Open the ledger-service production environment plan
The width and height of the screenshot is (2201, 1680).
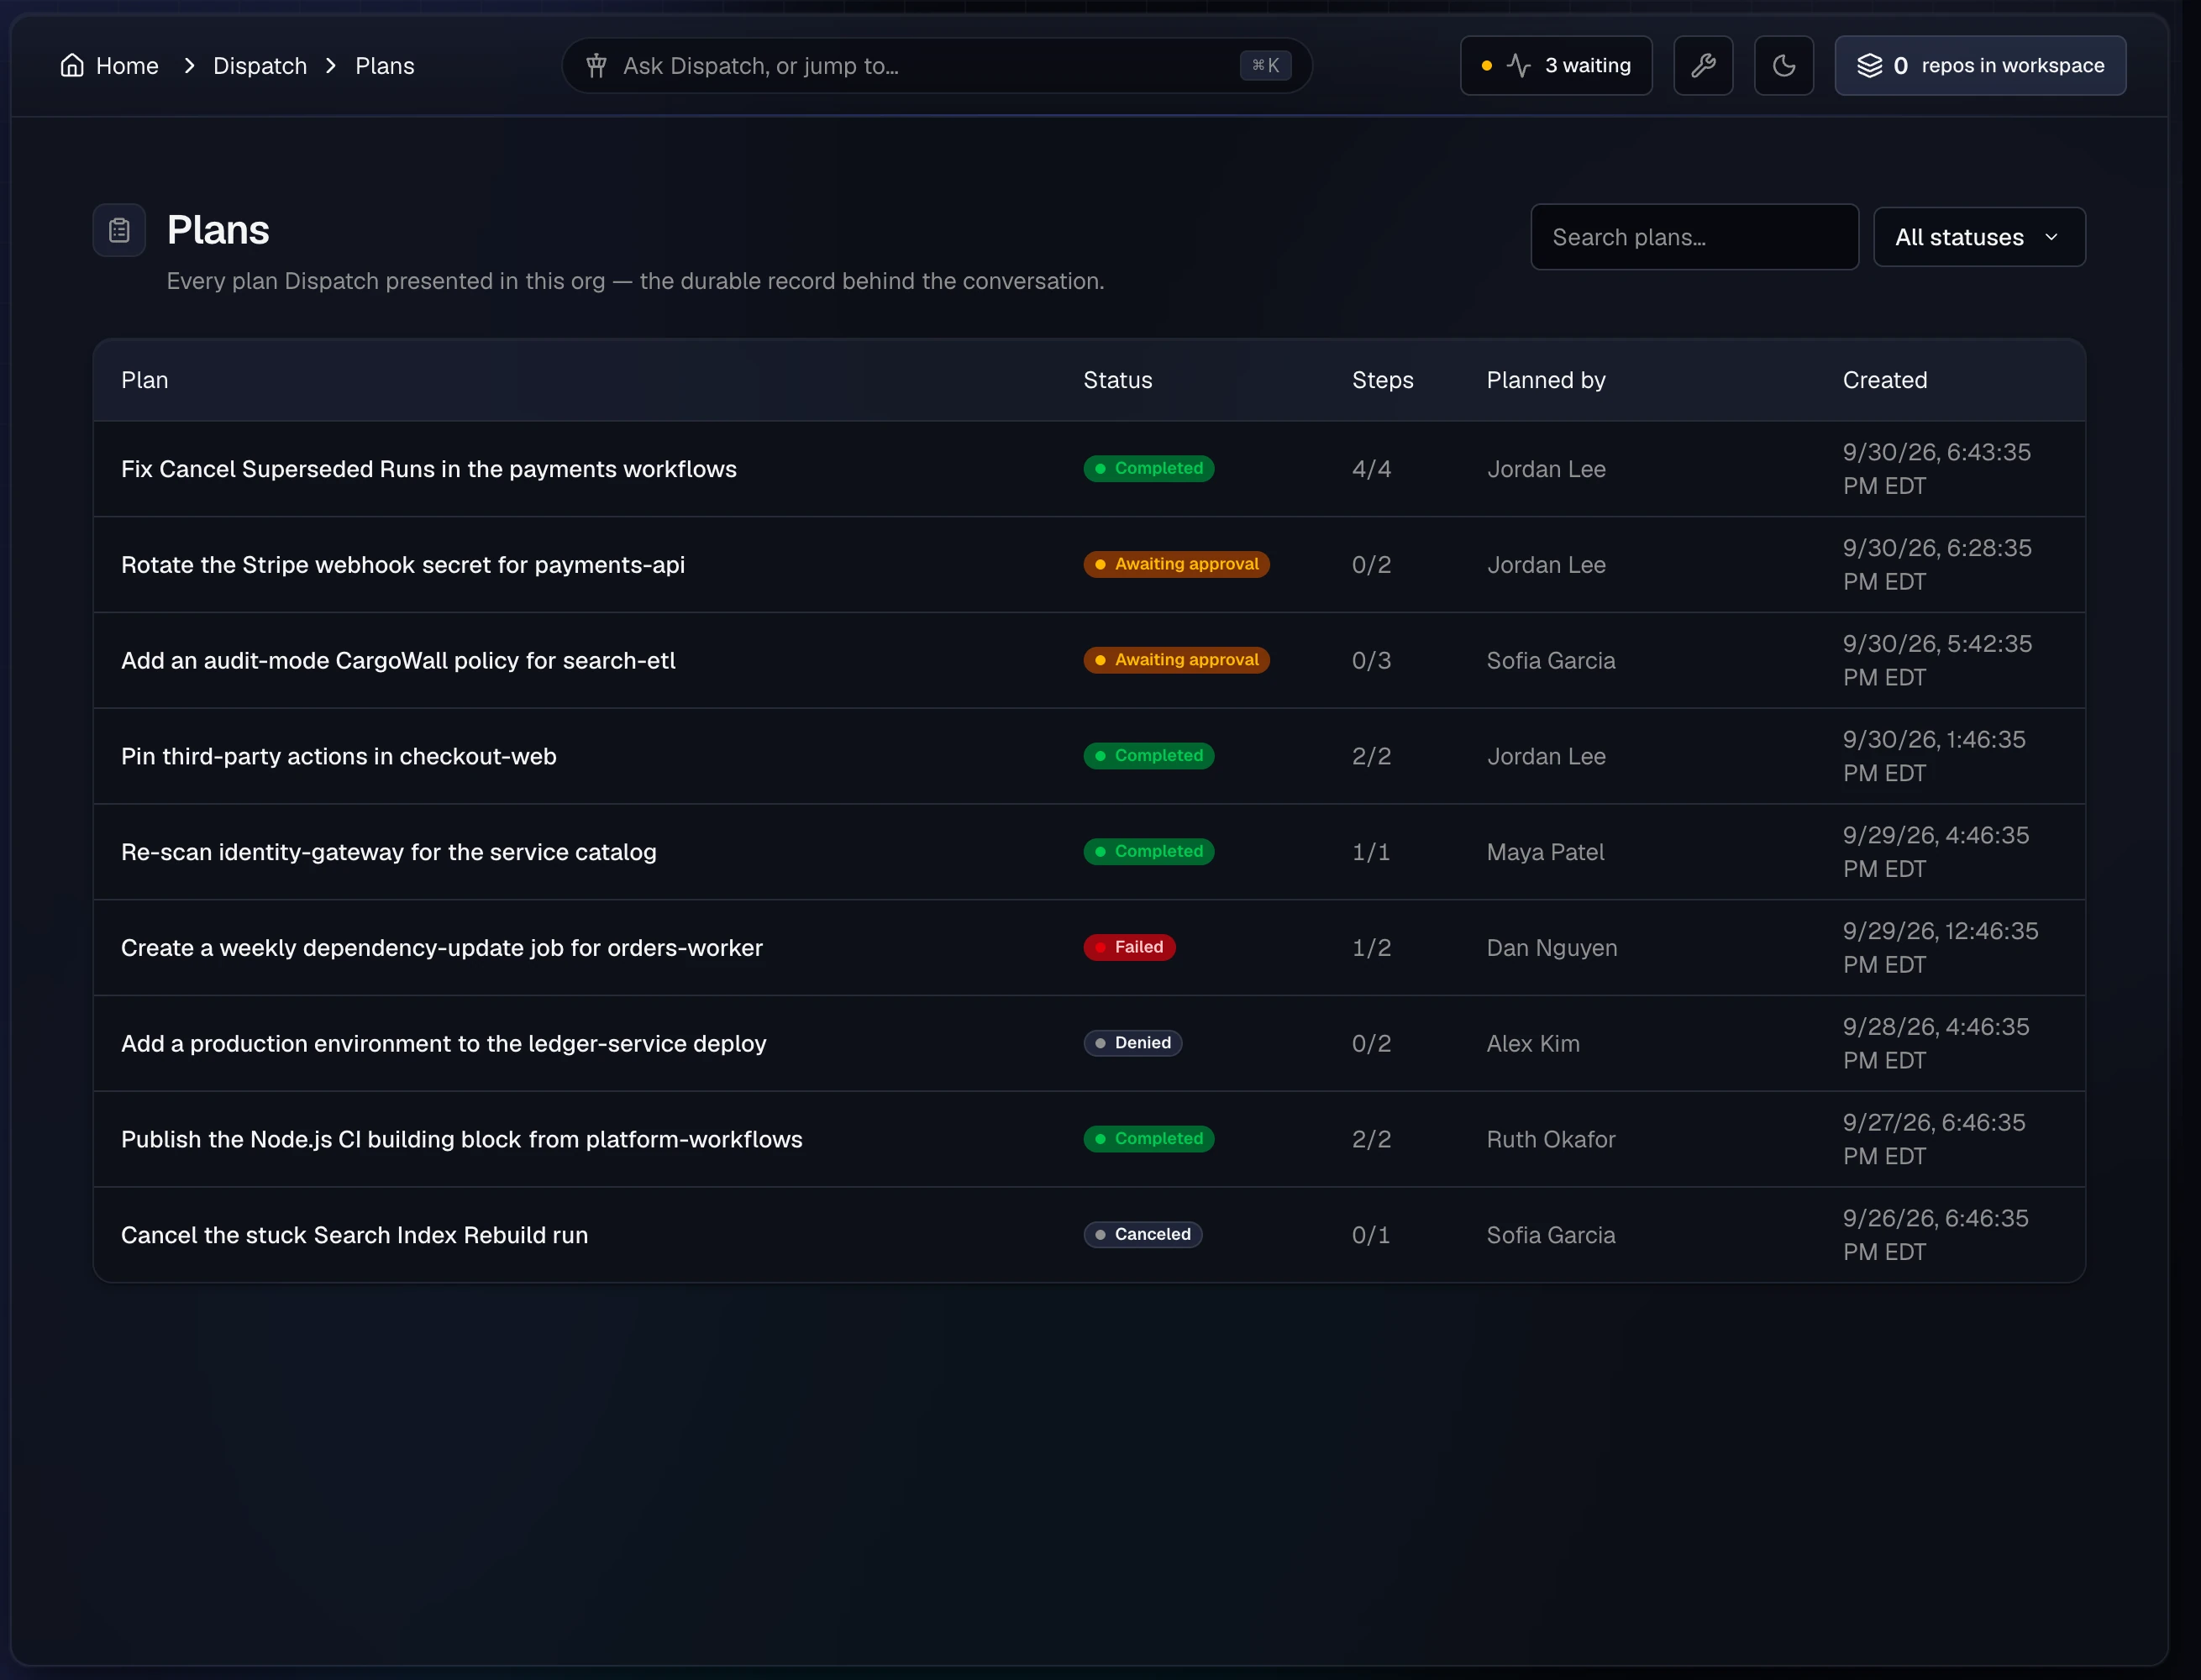click(x=444, y=1044)
